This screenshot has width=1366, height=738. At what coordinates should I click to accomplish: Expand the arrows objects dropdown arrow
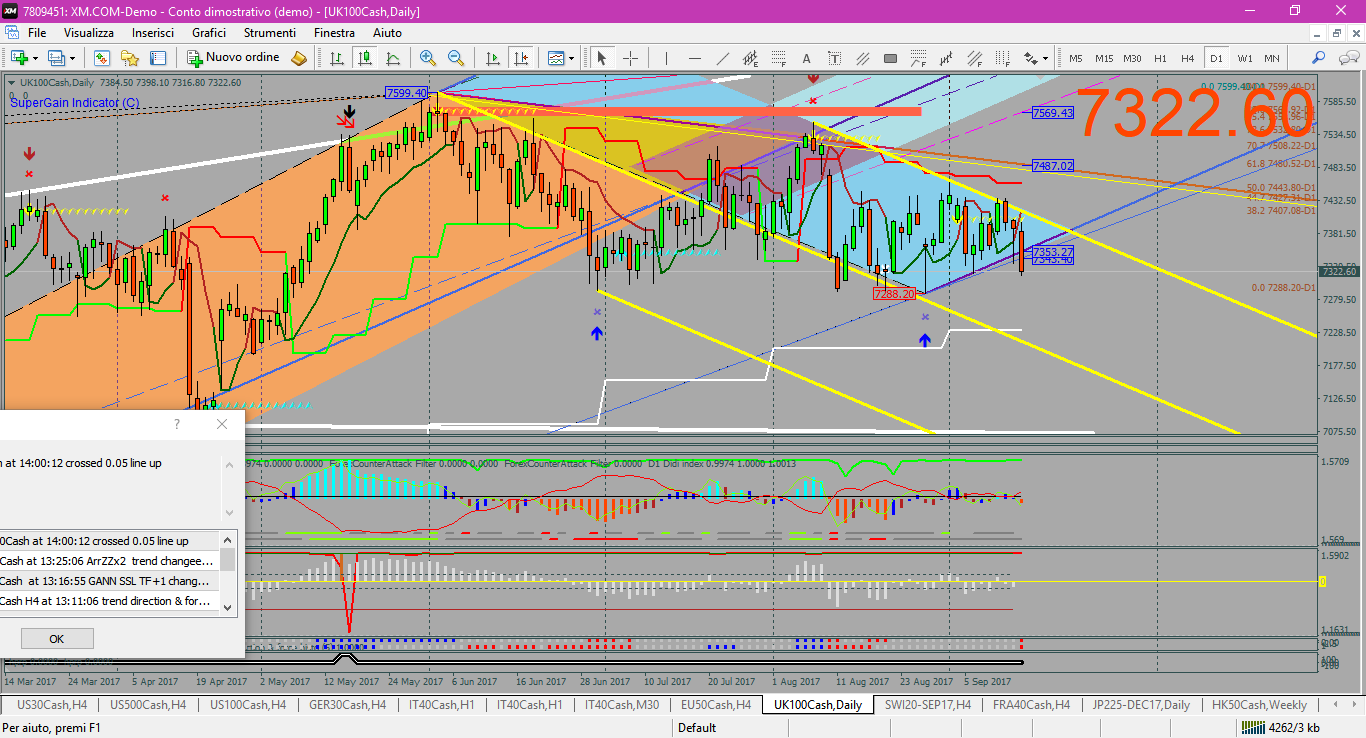pyautogui.click(x=1047, y=58)
